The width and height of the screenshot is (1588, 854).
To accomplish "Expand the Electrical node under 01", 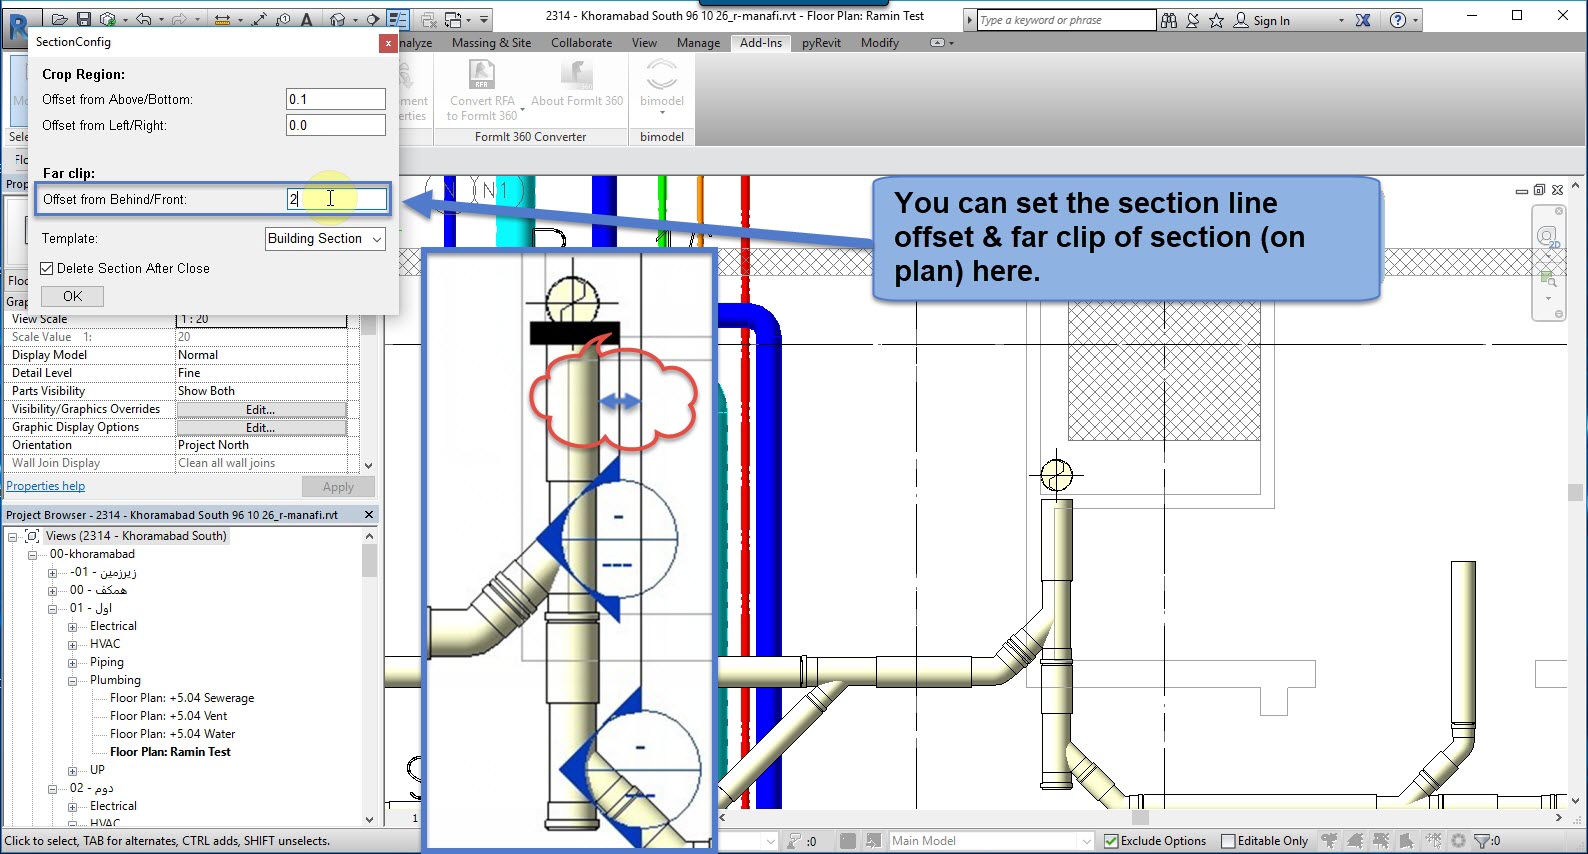I will coord(72,627).
